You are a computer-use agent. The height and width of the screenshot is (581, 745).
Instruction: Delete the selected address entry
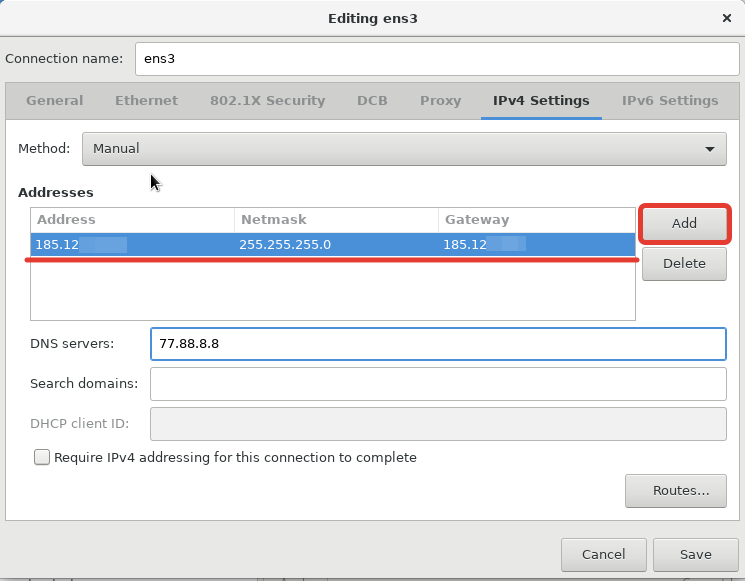684,264
